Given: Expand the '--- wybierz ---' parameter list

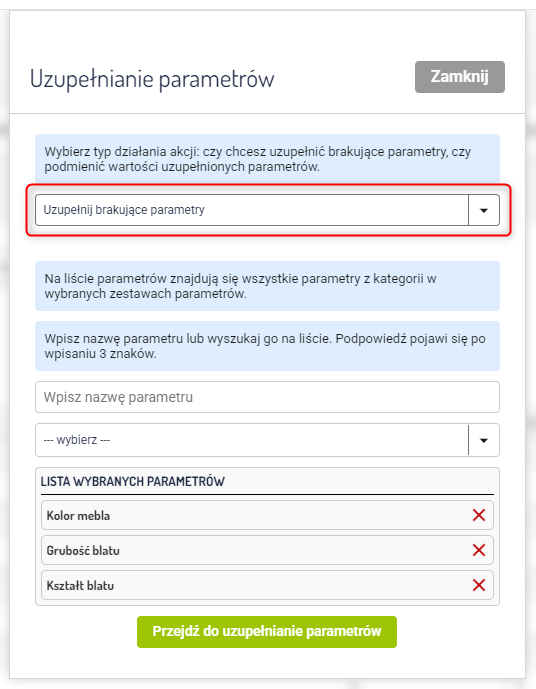Looking at the screenshot, I should click(x=267, y=440).
